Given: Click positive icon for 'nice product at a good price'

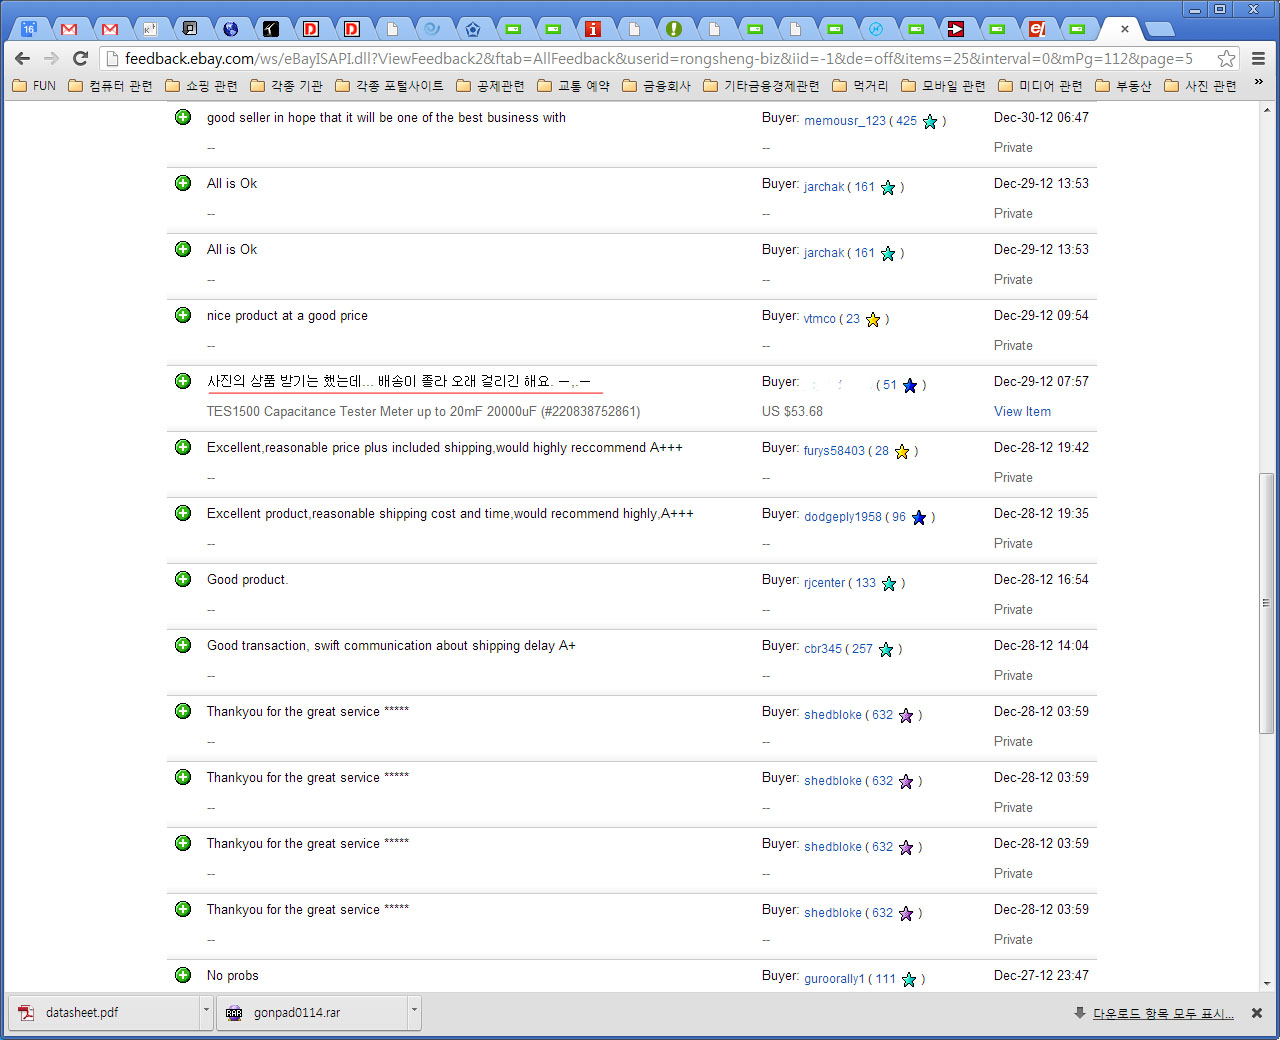Looking at the screenshot, I should click(x=183, y=315).
